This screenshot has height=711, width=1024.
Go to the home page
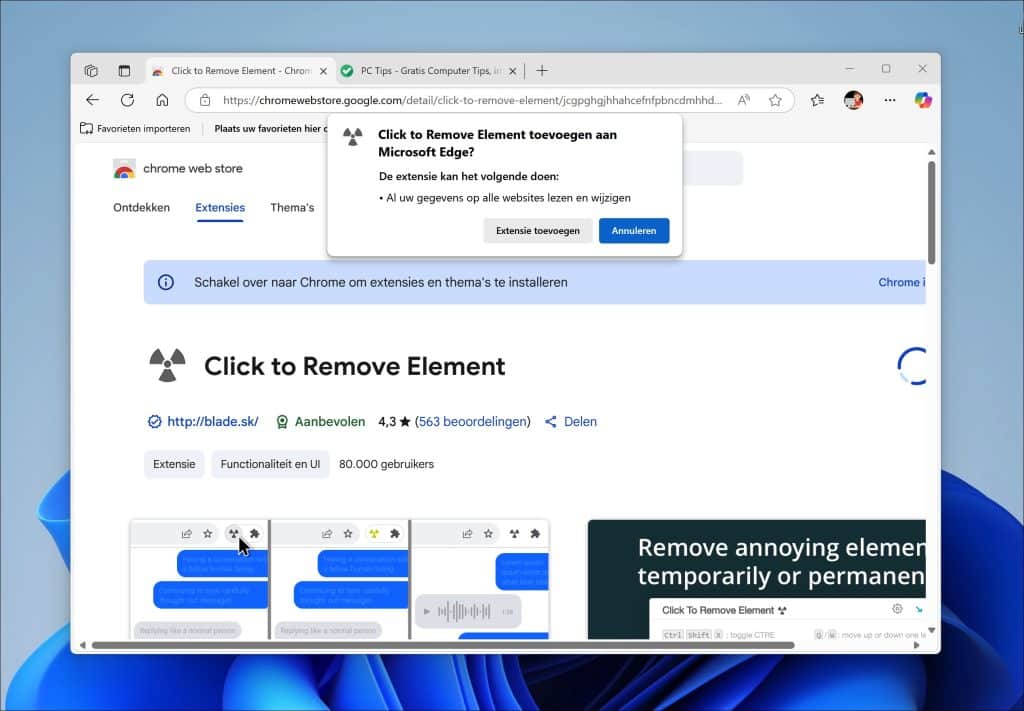(x=162, y=100)
